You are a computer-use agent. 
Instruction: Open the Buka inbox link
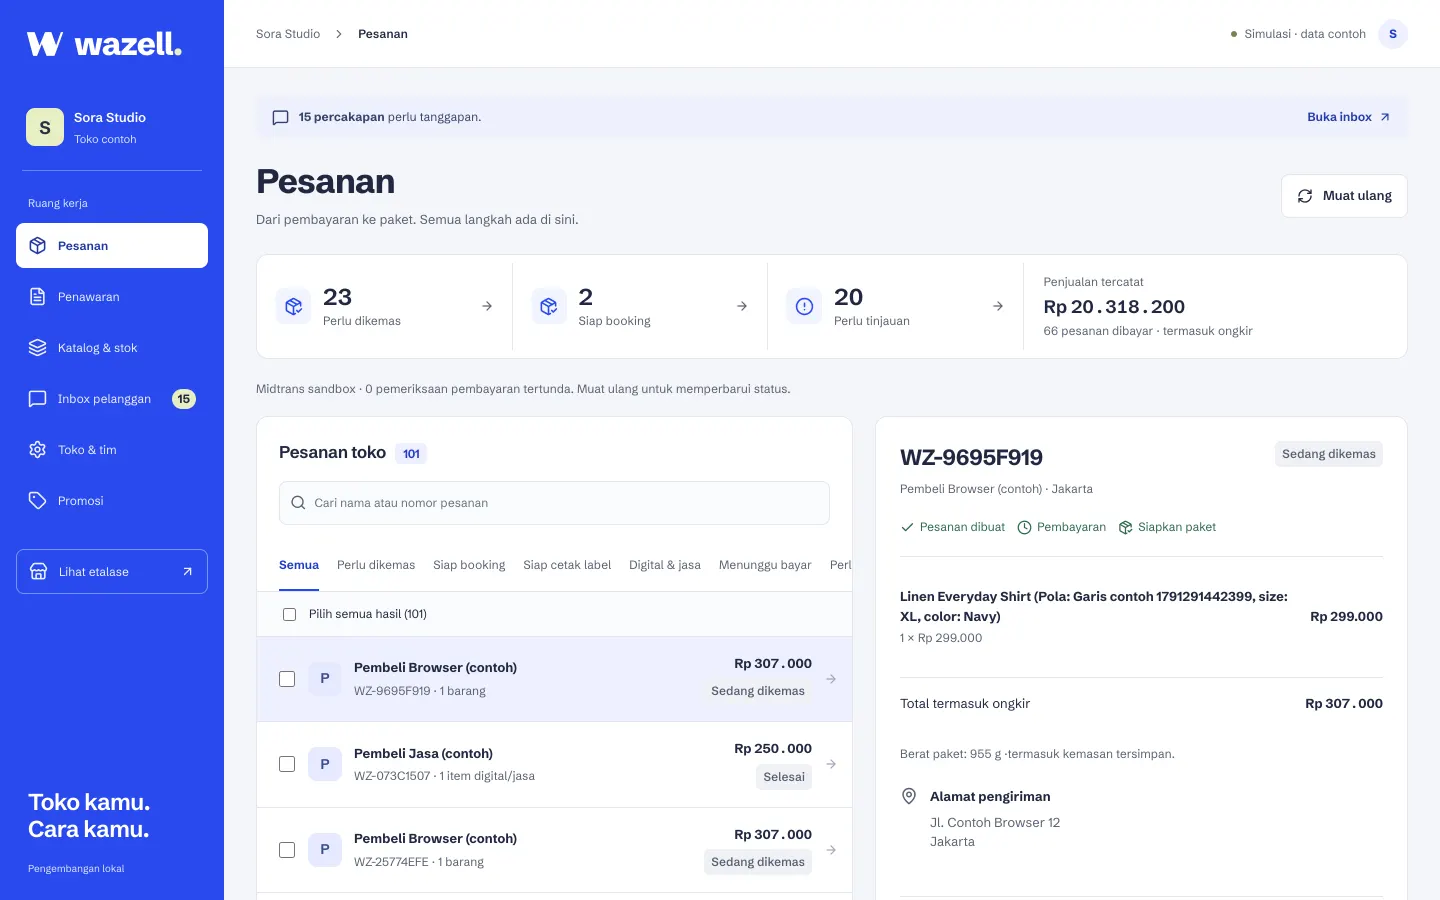click(1349, 117)
